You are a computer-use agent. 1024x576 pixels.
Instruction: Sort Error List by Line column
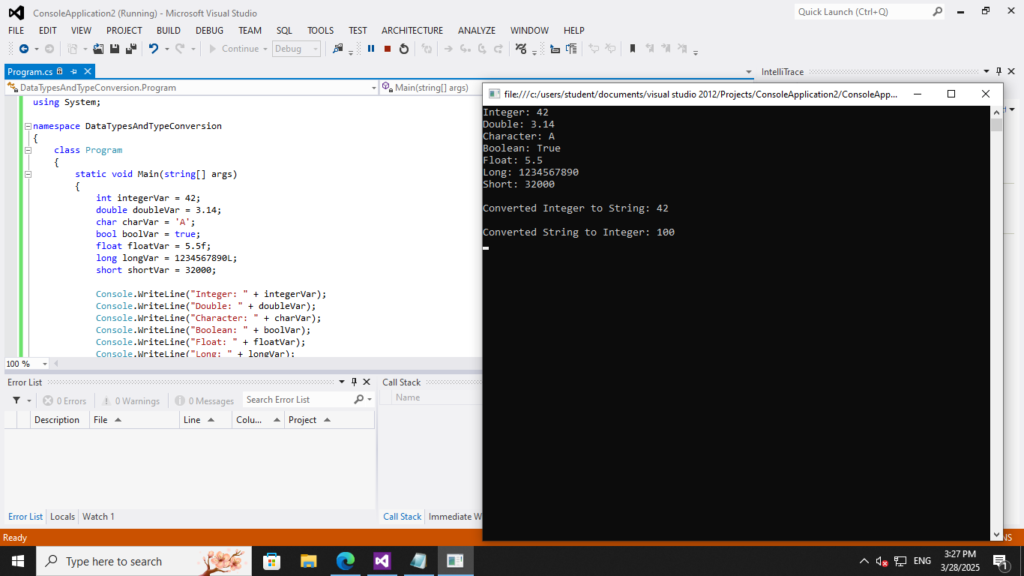click(x=206, y=420)
